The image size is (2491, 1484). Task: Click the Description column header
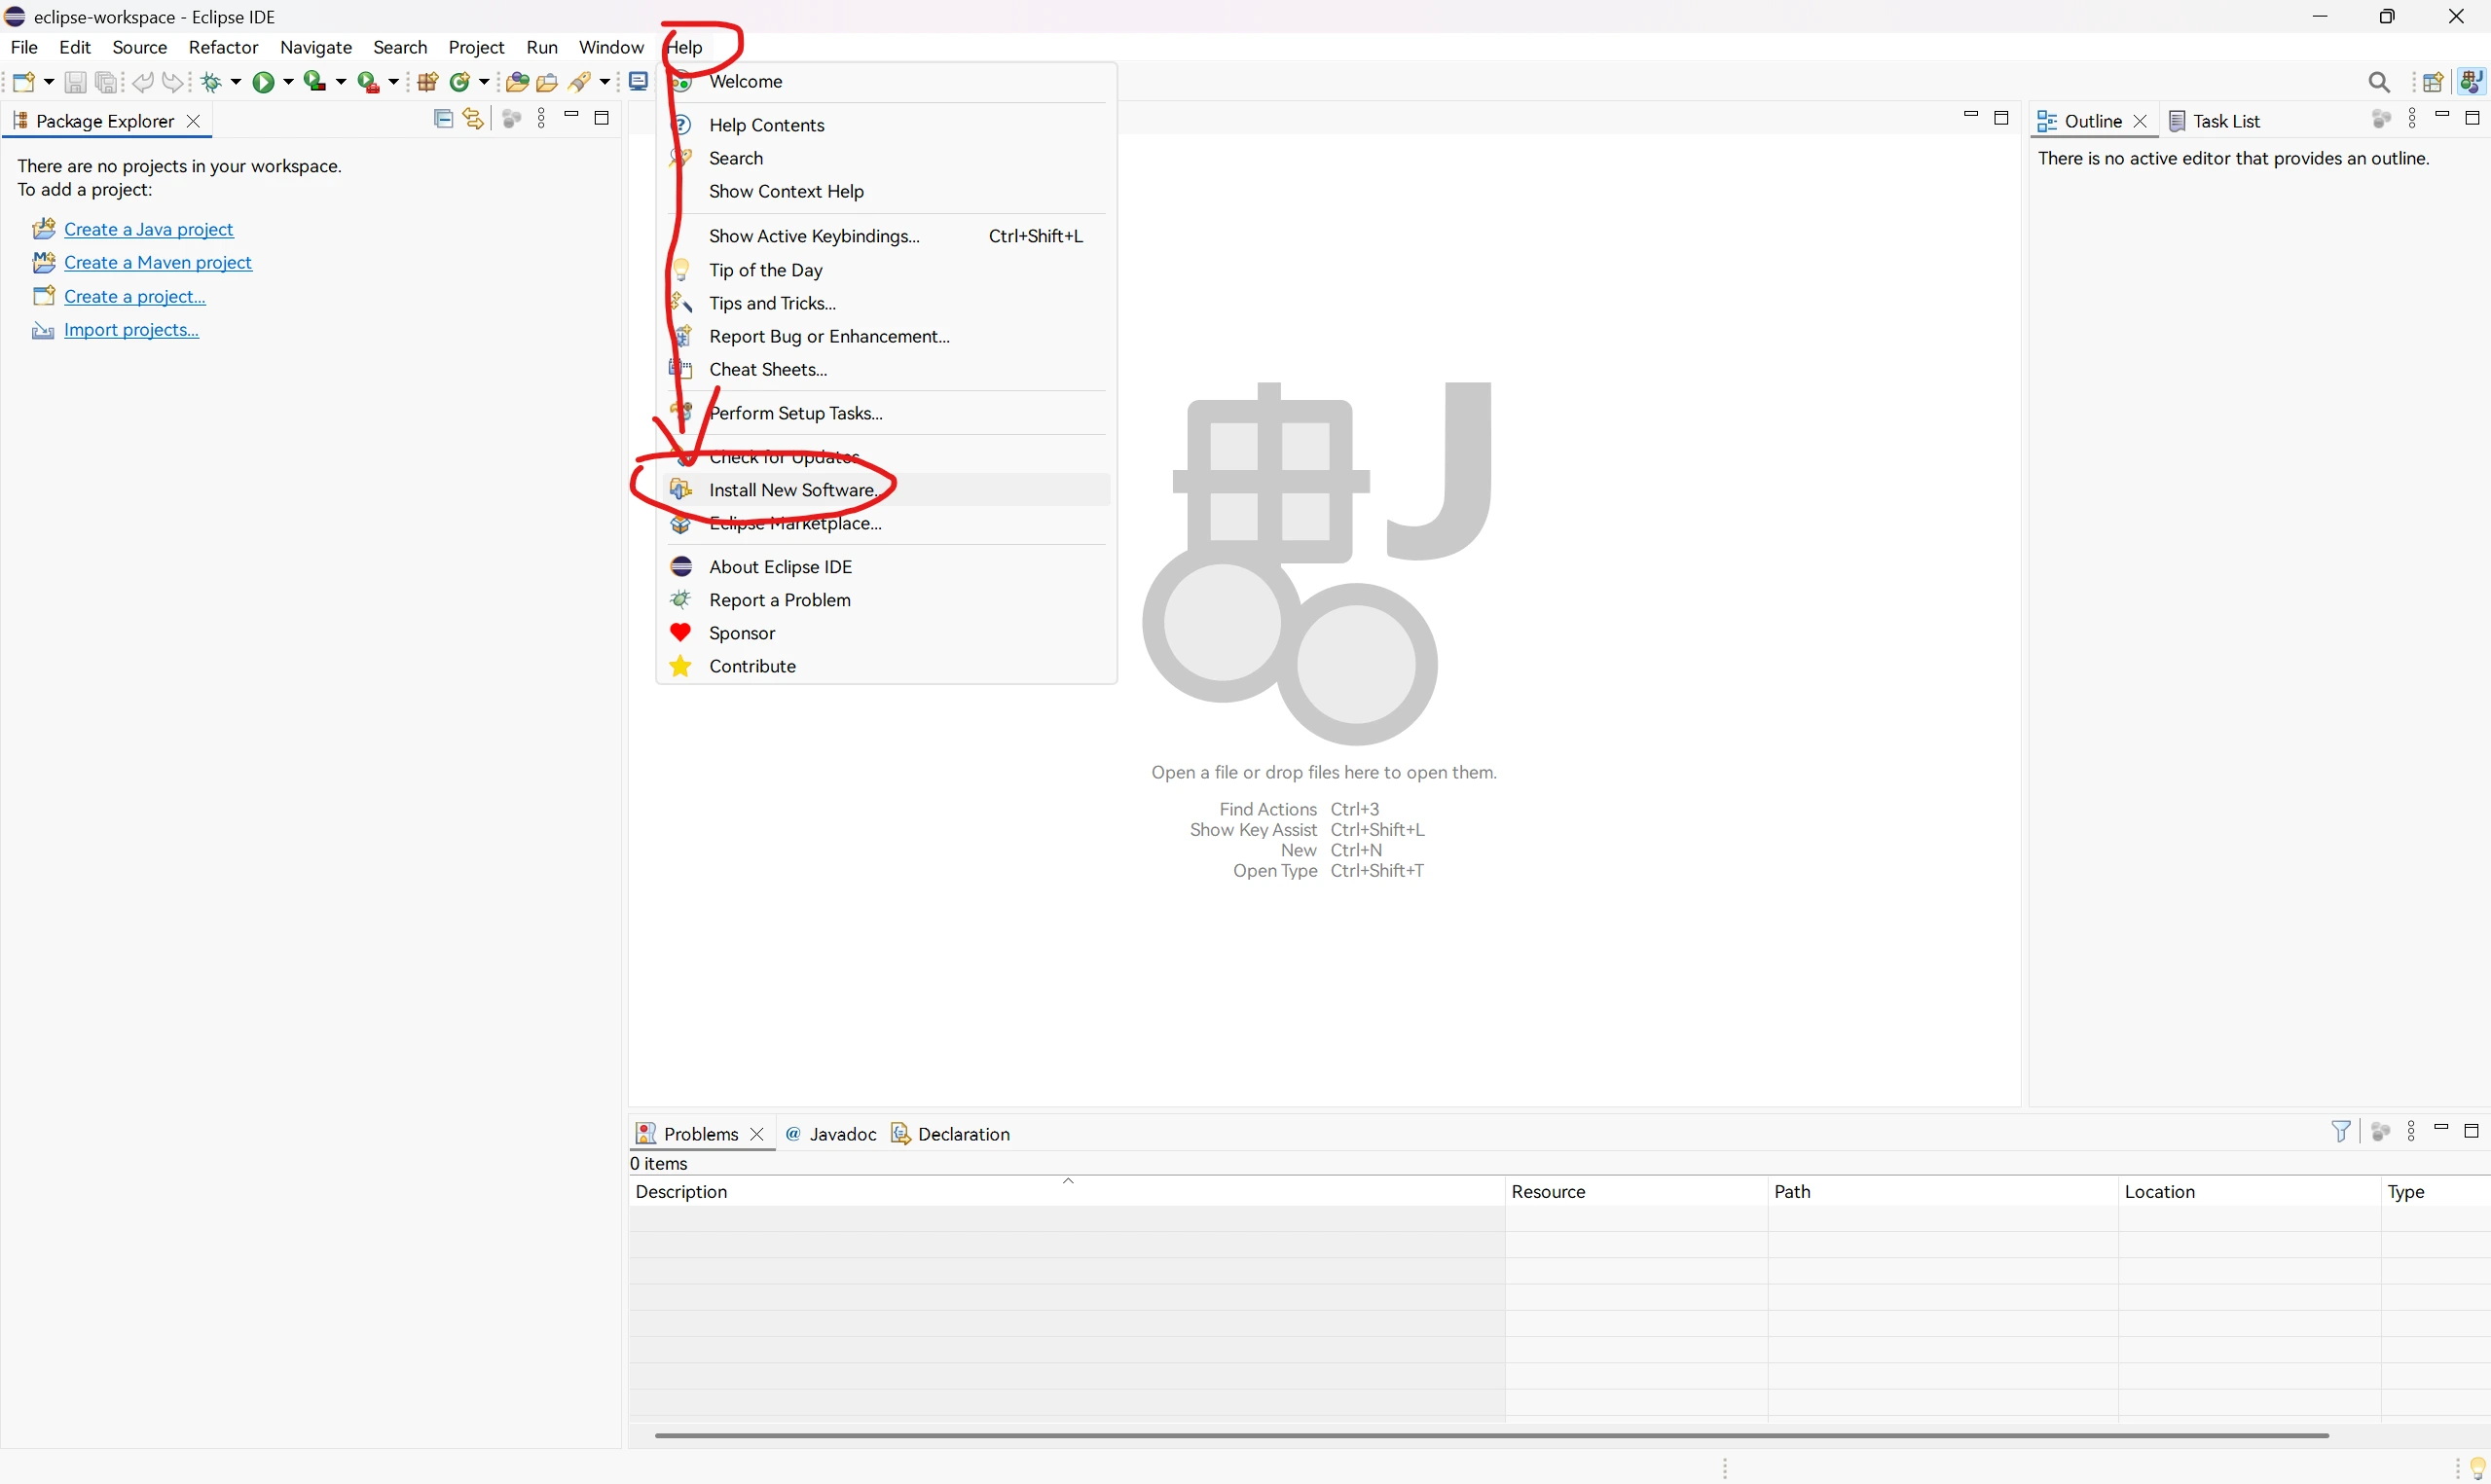(x=681, y=1192)
